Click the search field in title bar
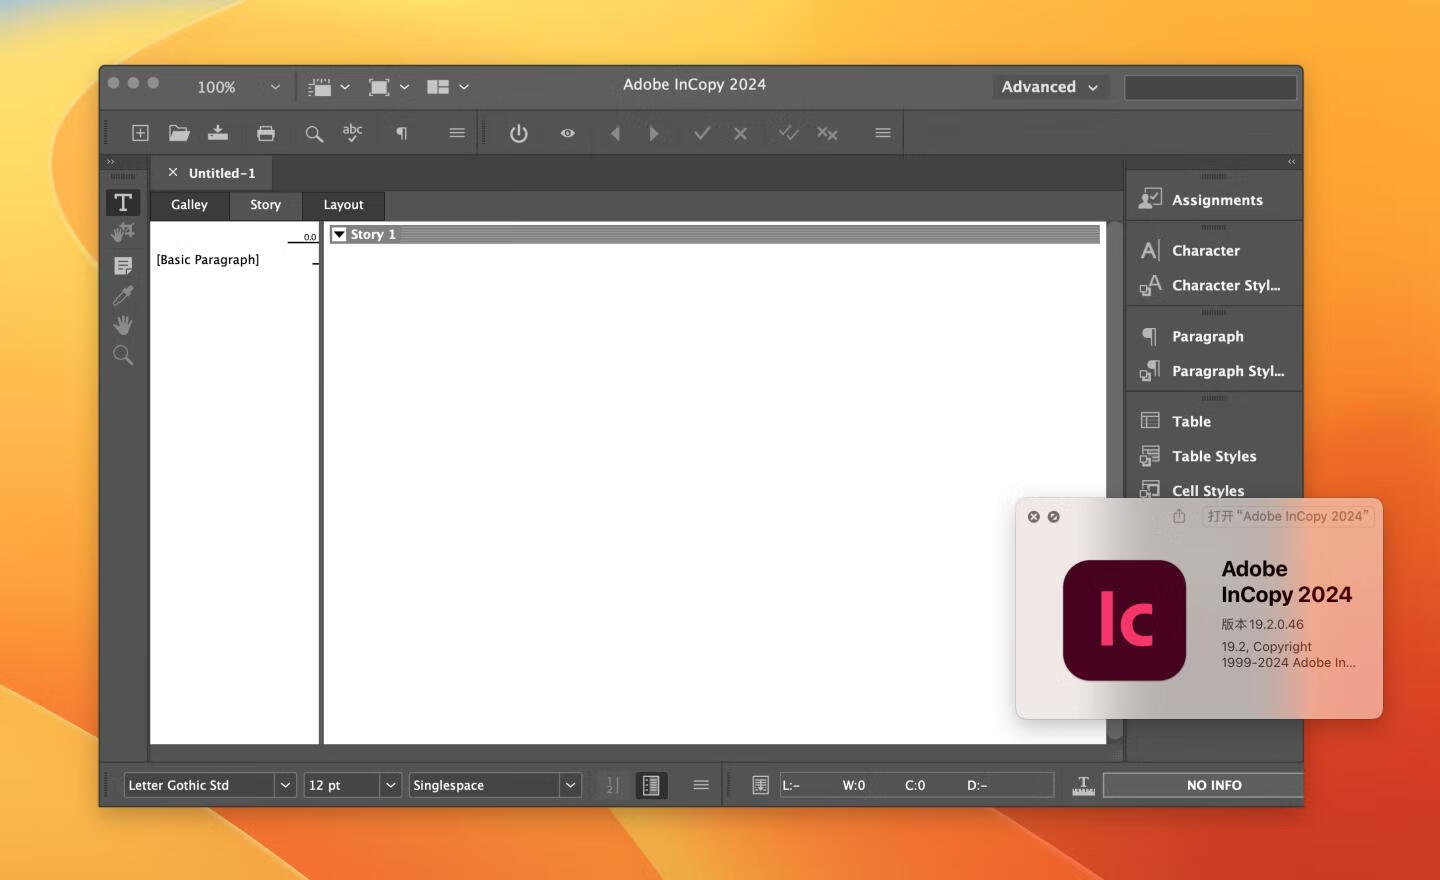Viewport: 1440px width, 880px height. coord(1210,87)
